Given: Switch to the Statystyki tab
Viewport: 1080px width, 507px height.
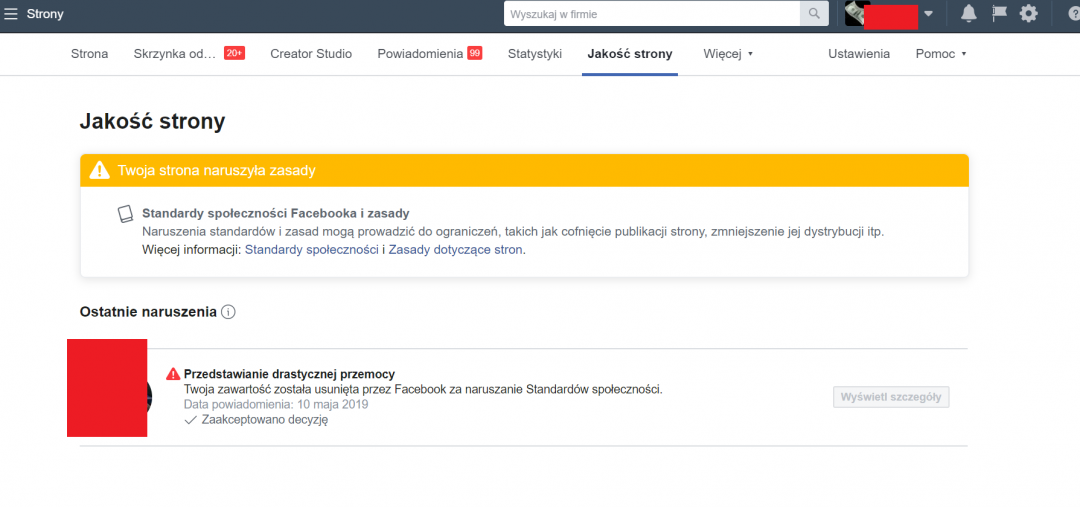Looking at the screenshot, I should tap(535, 54).
